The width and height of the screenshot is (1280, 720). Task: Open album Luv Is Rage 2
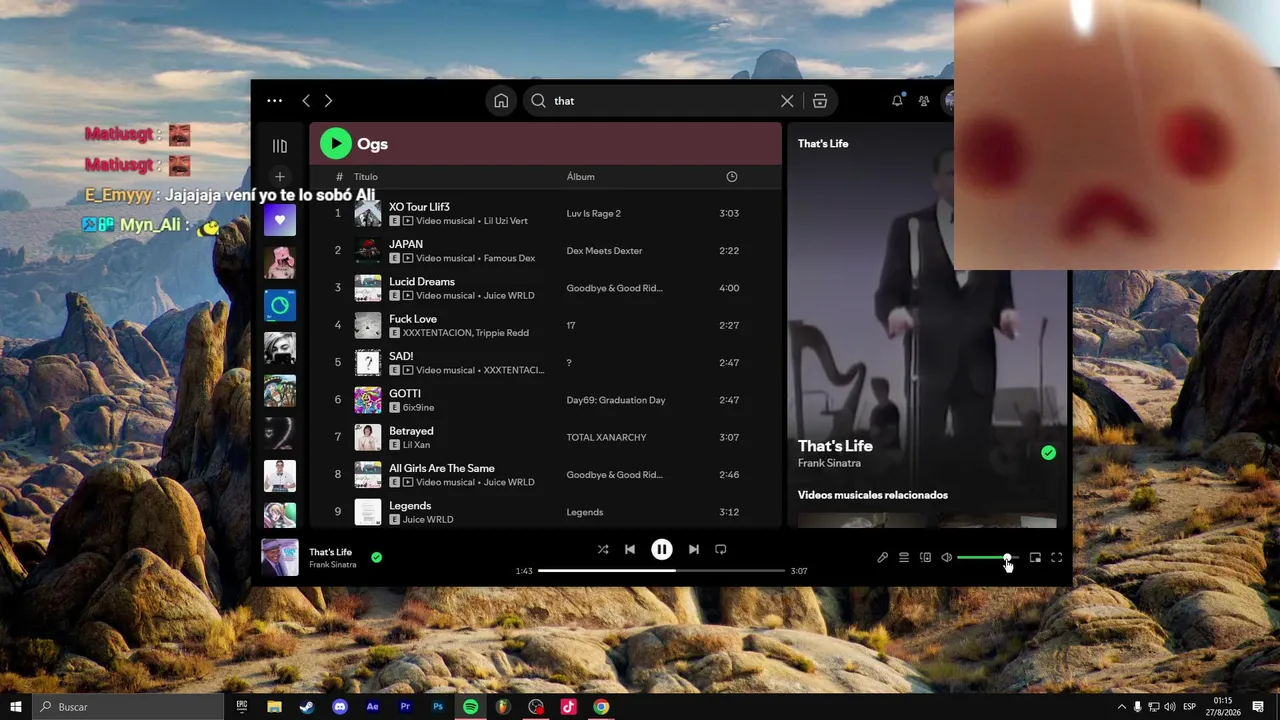pos(594,214)
